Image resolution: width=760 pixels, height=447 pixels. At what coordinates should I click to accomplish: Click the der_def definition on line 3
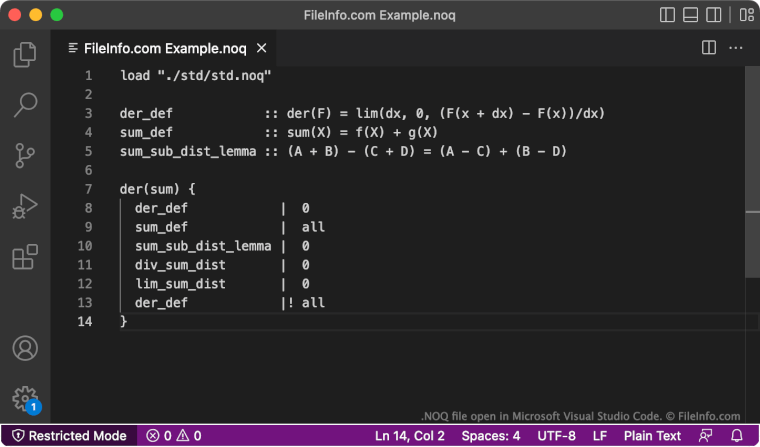pyautogui.click(x=146, y=113)
